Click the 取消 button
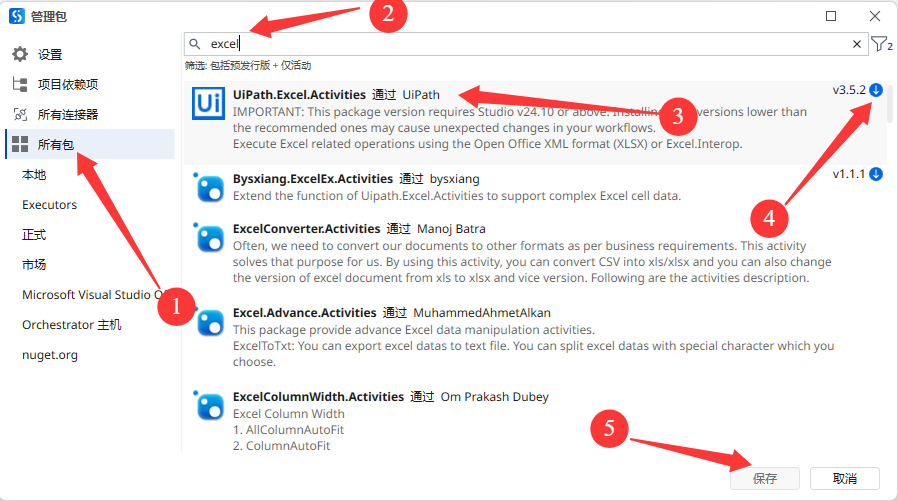Screen dimensions: 898x501 [x=845, y=478]
